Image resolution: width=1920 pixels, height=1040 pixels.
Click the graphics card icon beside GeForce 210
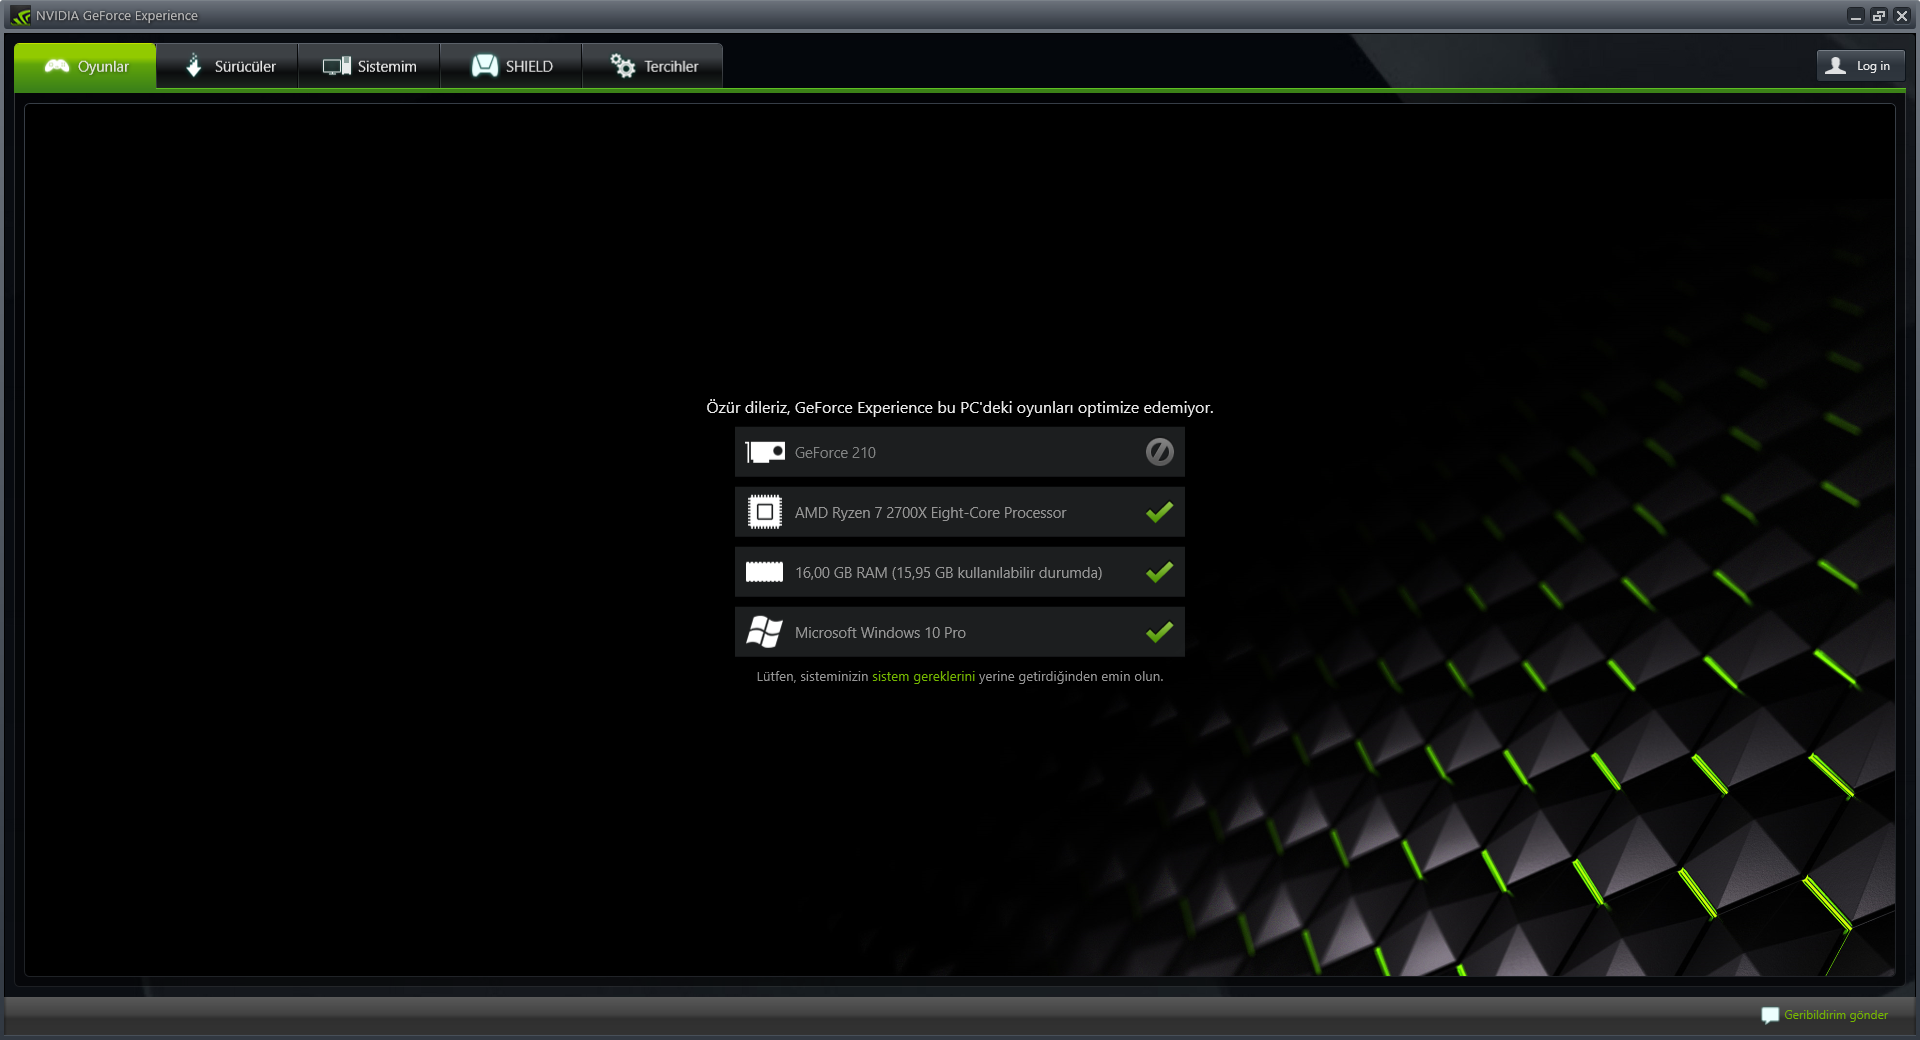click(x=765, y=453)
